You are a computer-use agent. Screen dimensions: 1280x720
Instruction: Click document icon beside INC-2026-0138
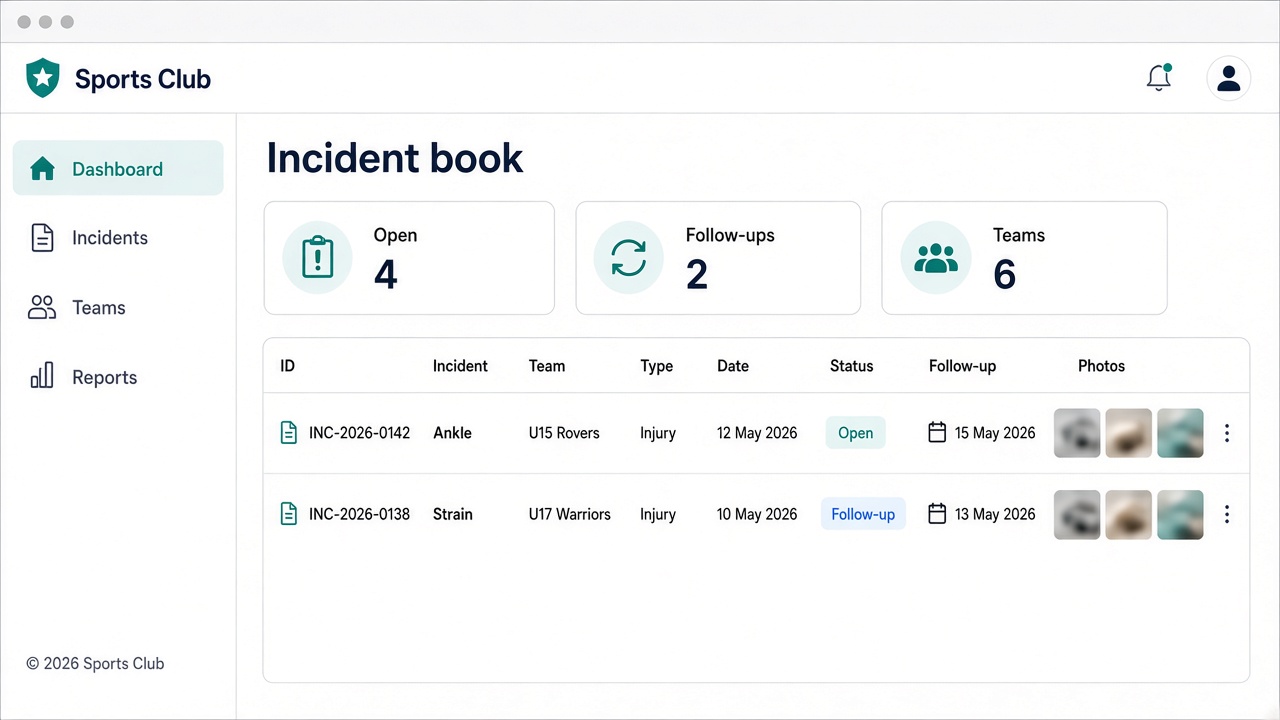288,514
